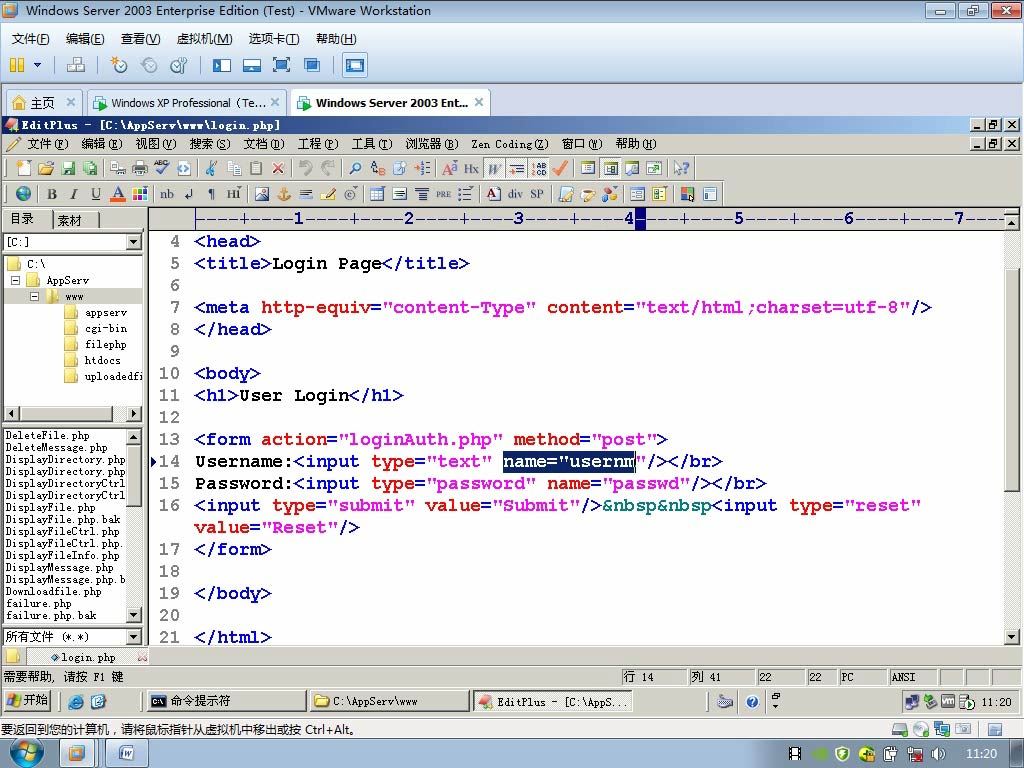
Task: Insert table tag icon
Action: coord(377,194)
